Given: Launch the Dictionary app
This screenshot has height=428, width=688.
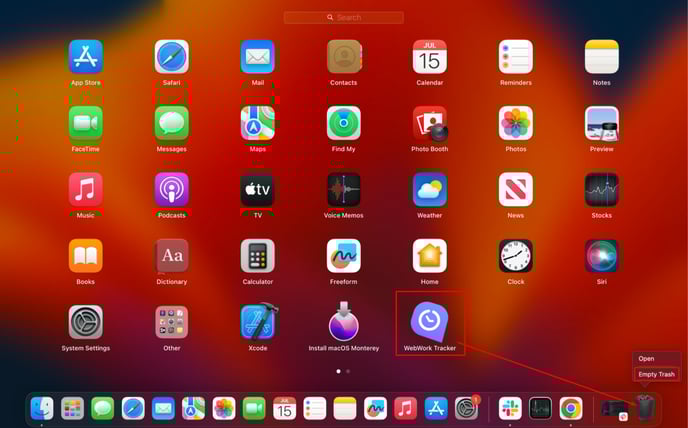Looking at the screenshot, I should [172, 255].
